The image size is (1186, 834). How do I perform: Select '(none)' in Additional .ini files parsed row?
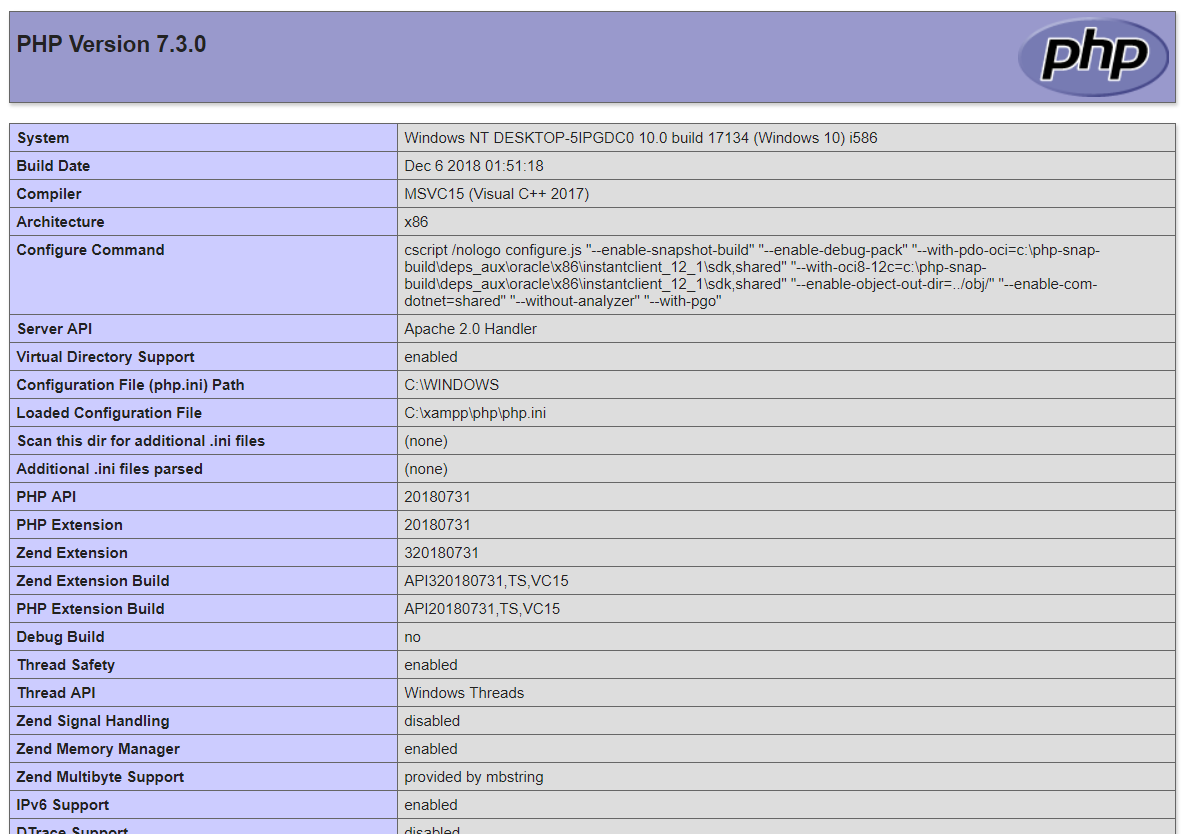pos(426,469)
